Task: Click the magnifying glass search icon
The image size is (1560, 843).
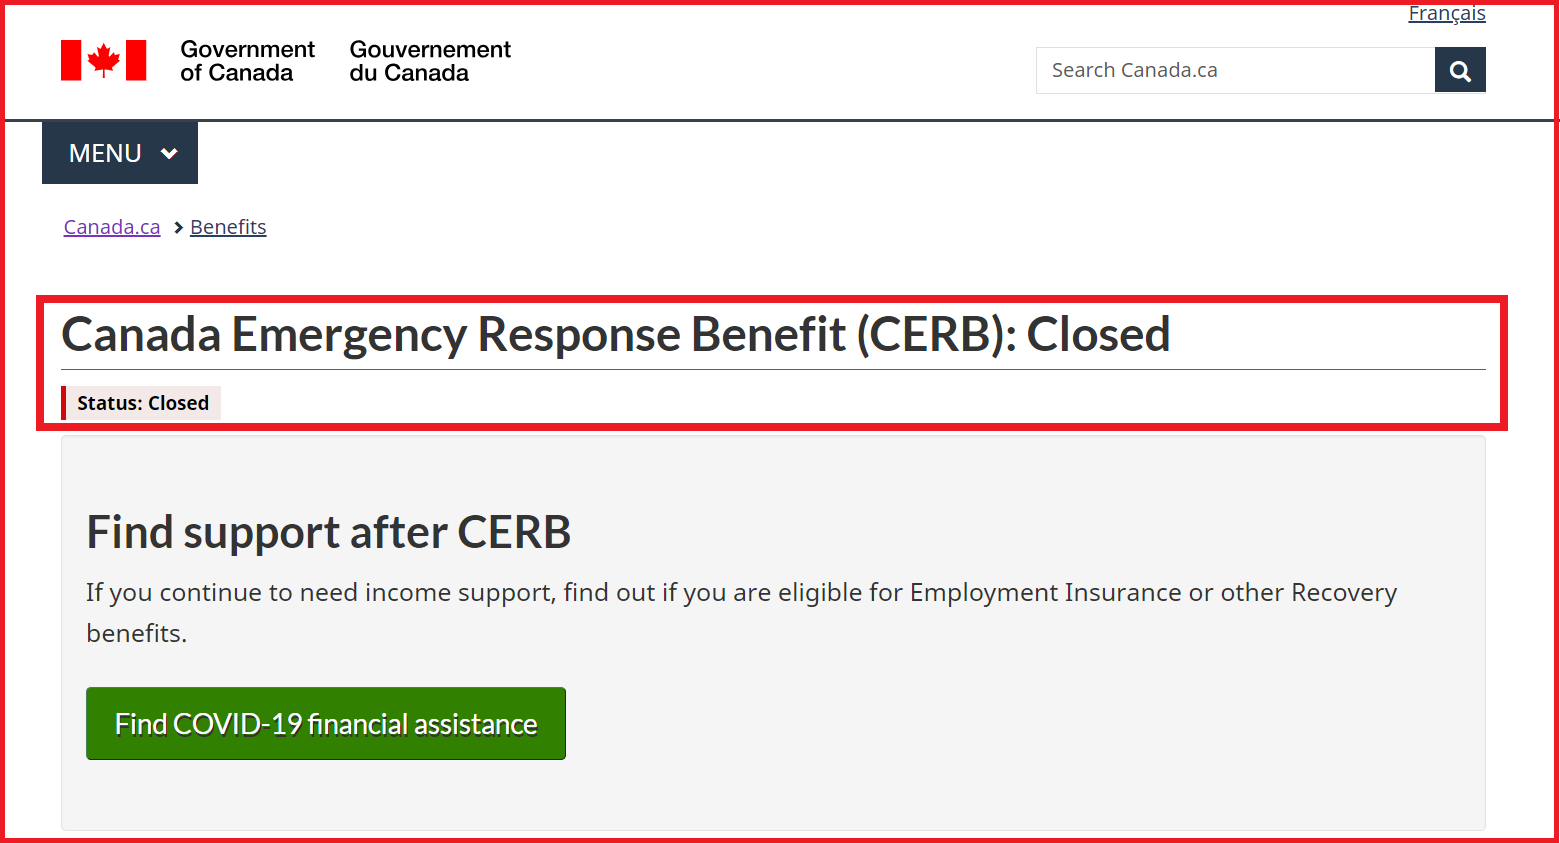Action: pyautogui.click(x=1460, y=70)
